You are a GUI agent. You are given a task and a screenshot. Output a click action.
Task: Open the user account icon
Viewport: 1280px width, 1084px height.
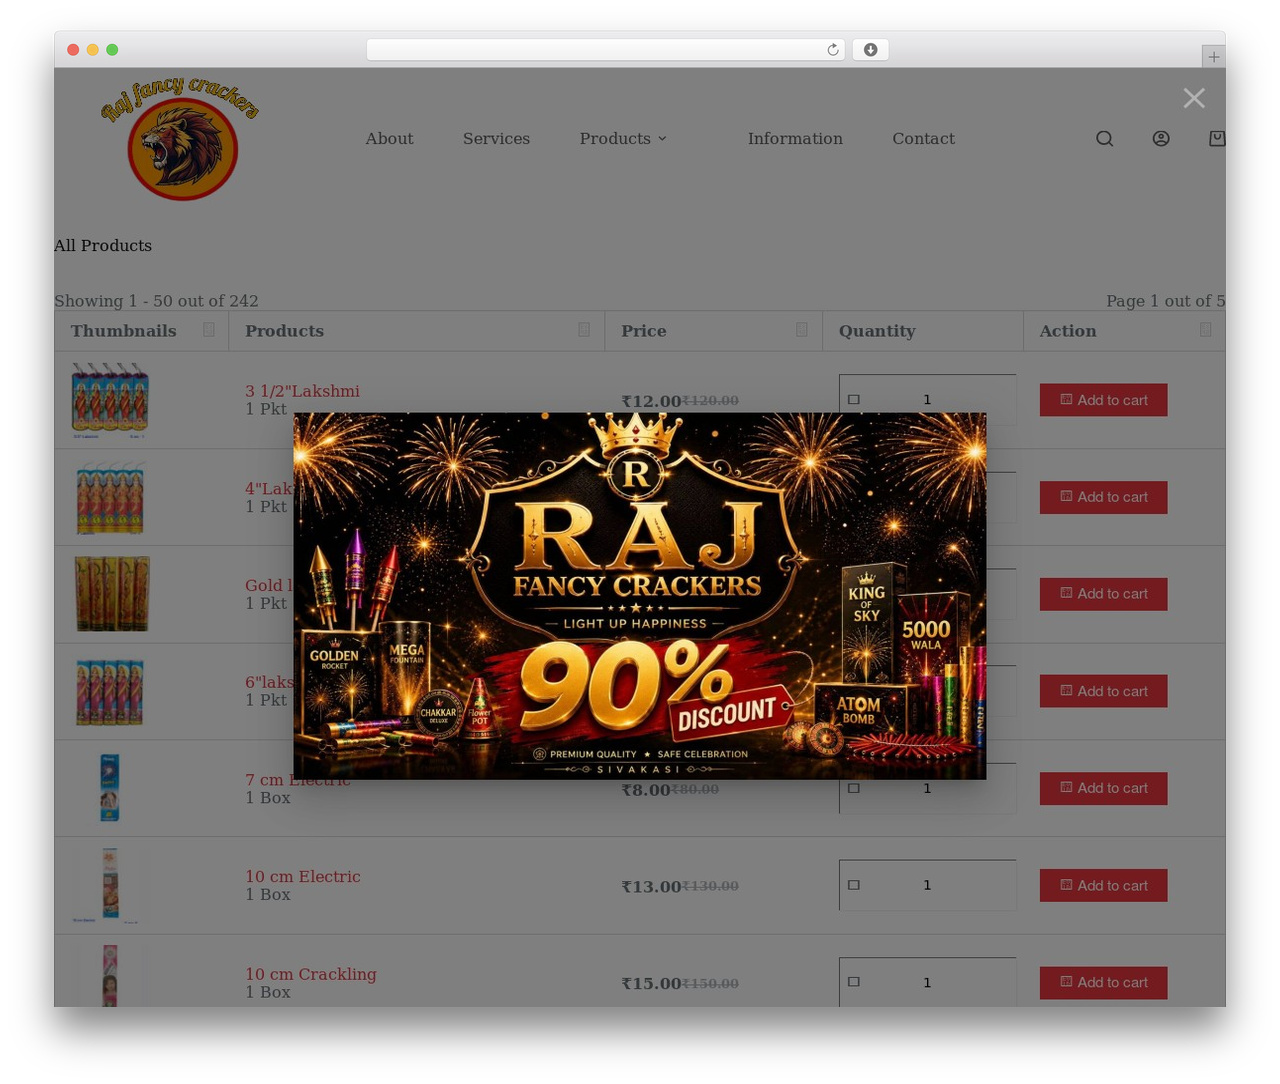pyautogui.click(x=1161, y=139)
